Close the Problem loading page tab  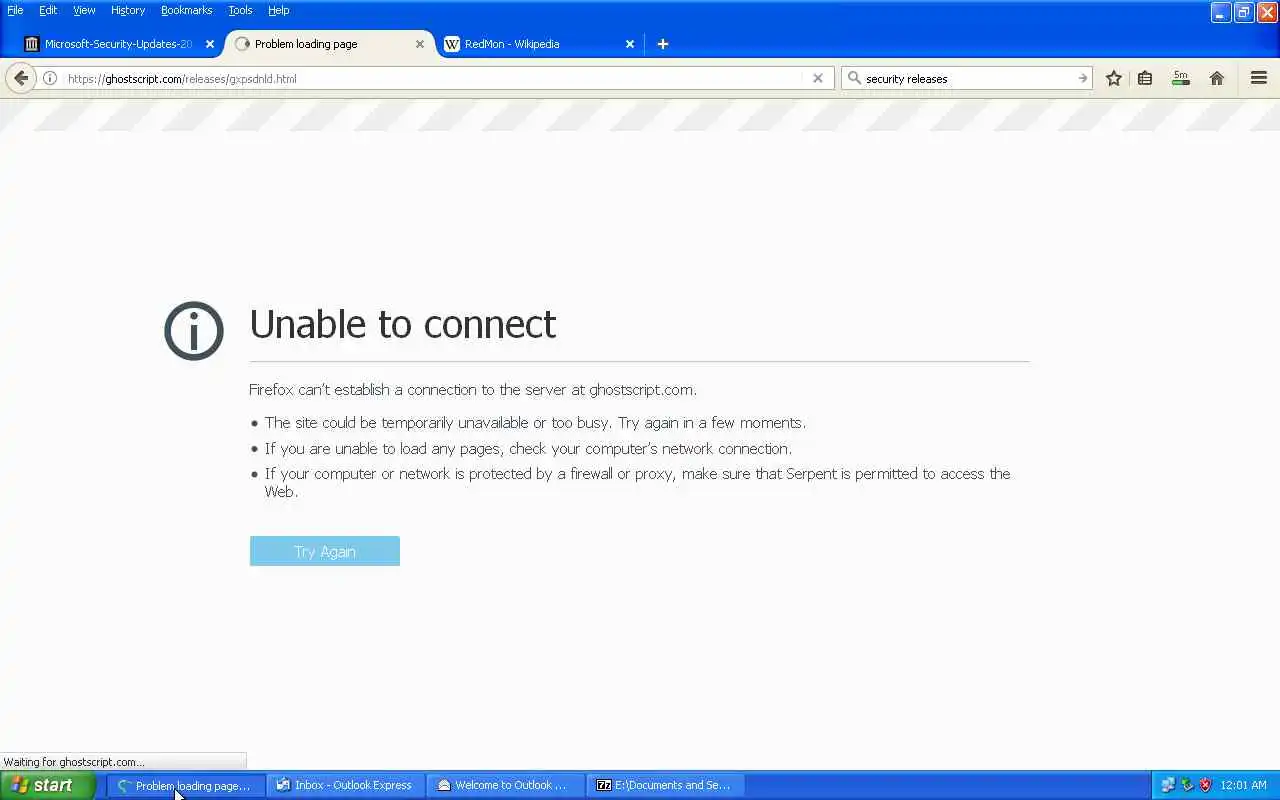(420, 44)
